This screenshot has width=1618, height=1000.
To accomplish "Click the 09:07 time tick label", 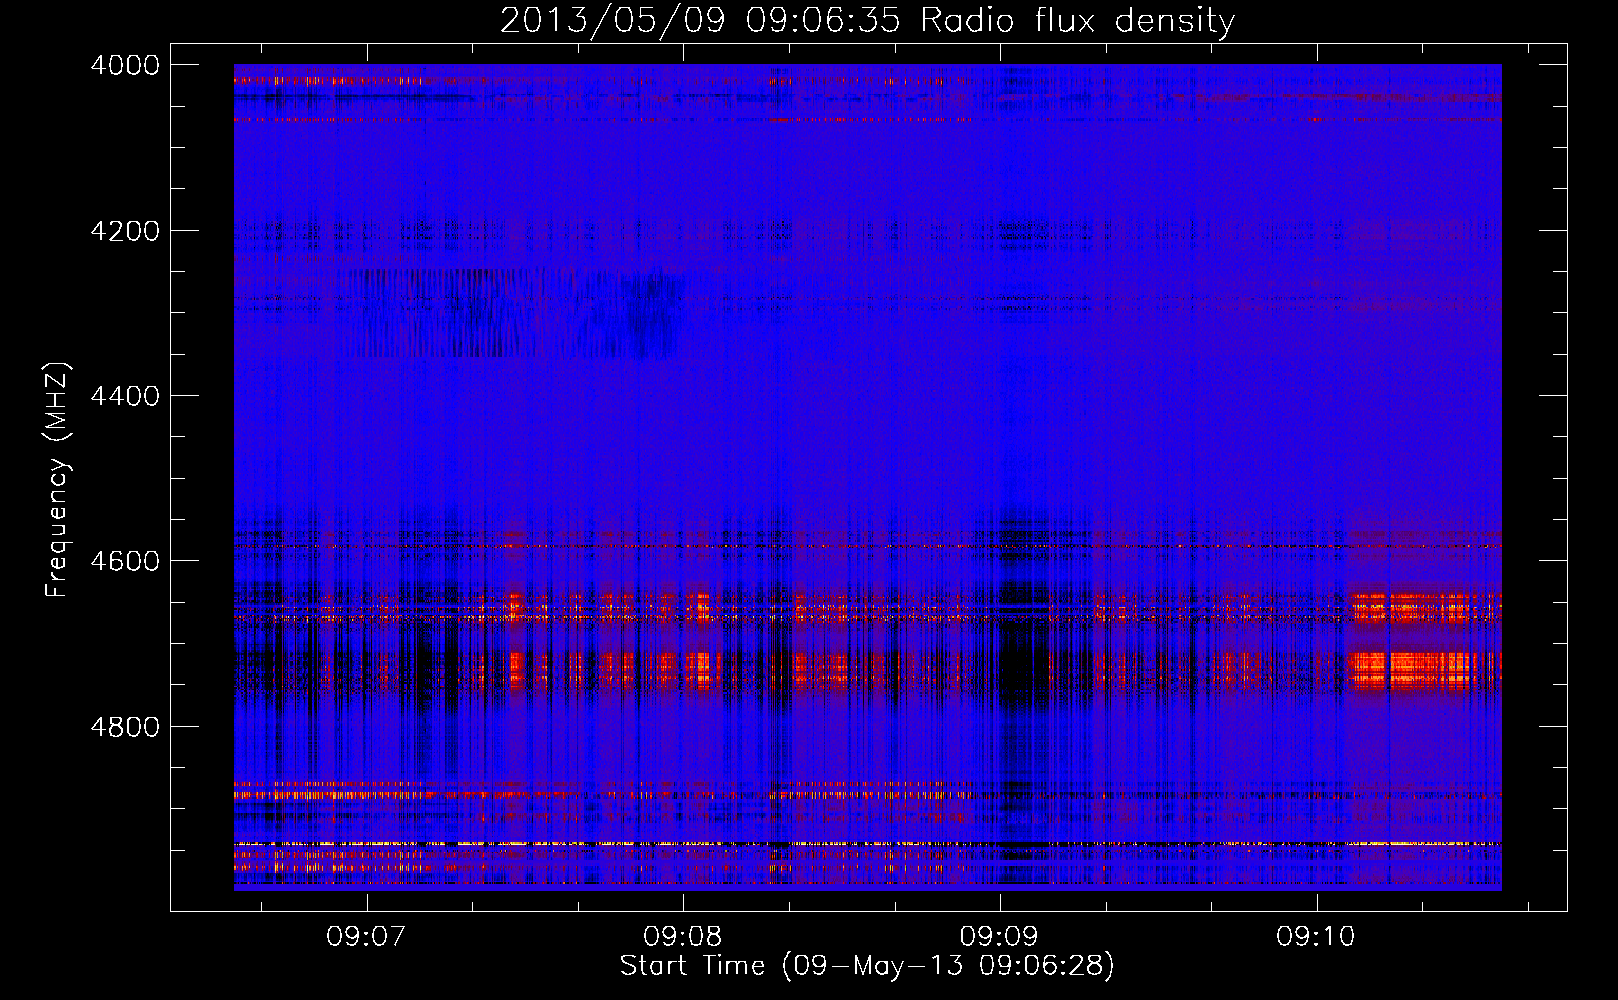I will [366, 937].
